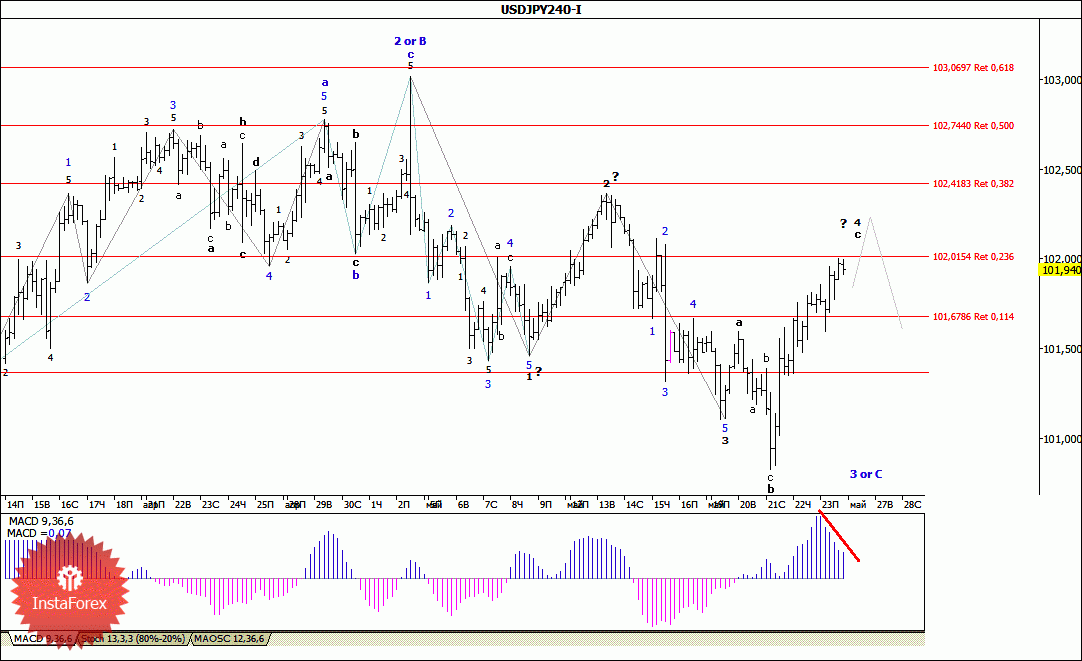Click the 22Ч date marker

(803, 504)
